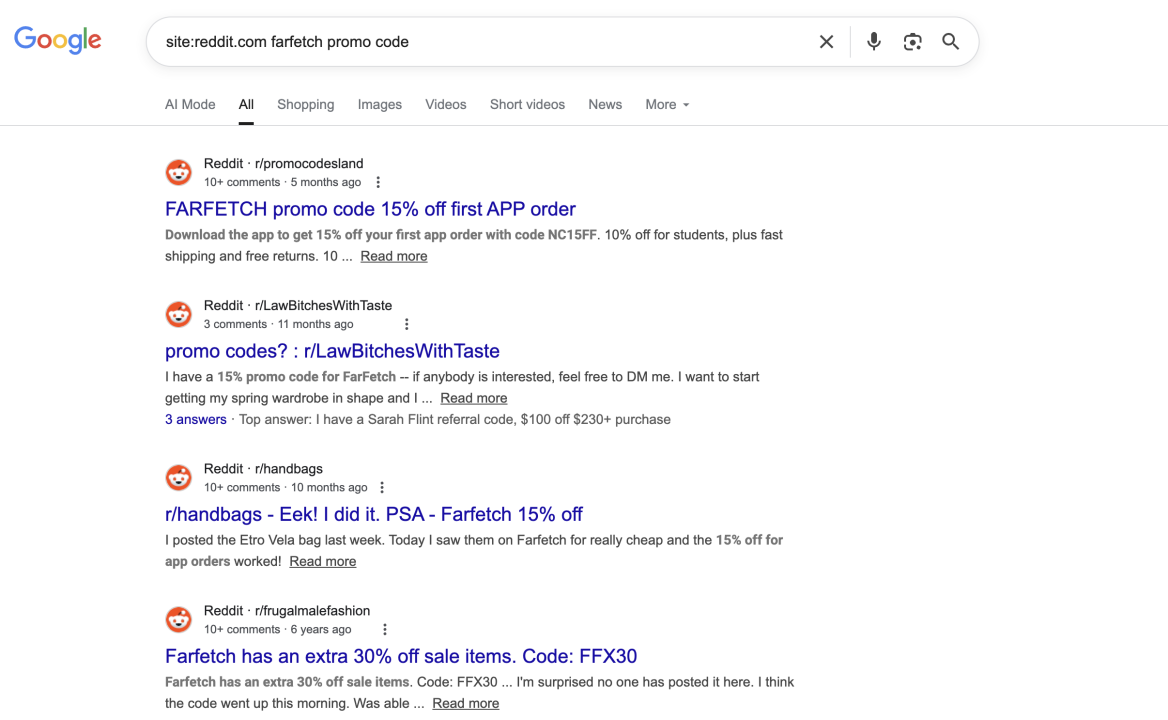The image size is (1168, 720).
Task: Click the microphone icon for voice search
Action: 873,41
